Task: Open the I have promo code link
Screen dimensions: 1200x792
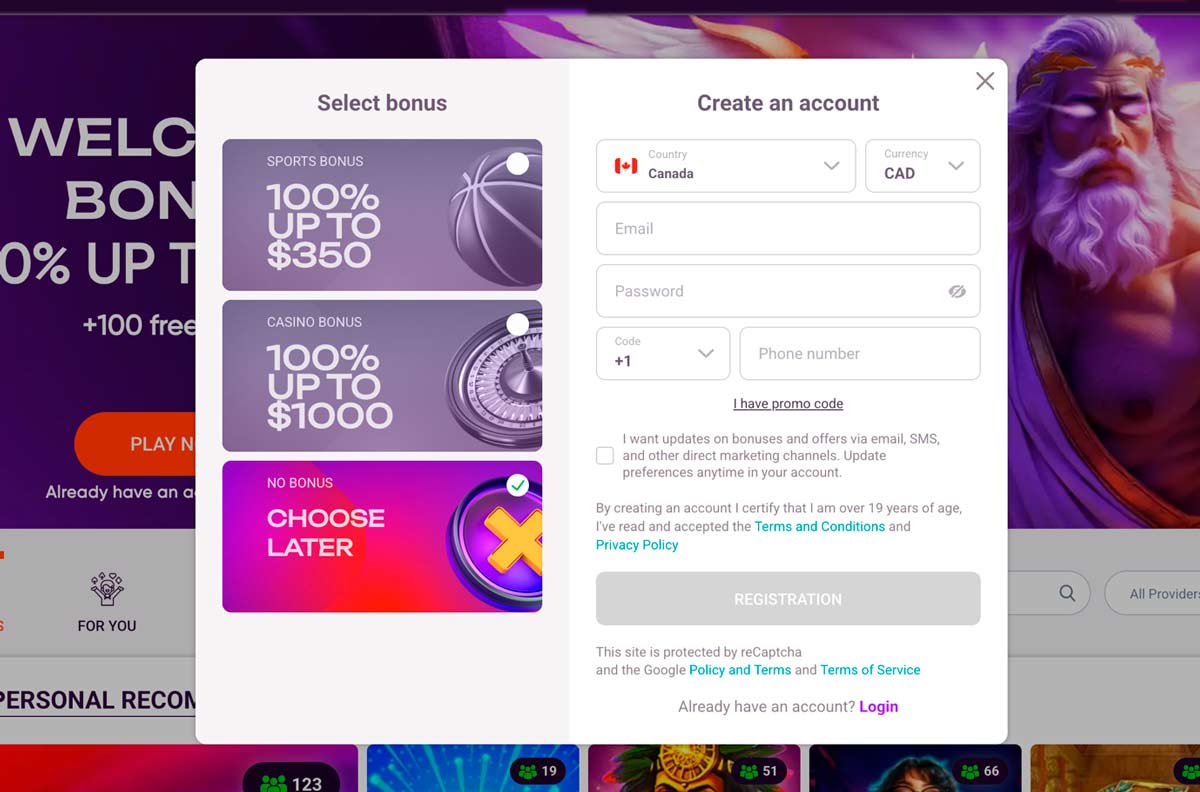Action: [788, 404]
